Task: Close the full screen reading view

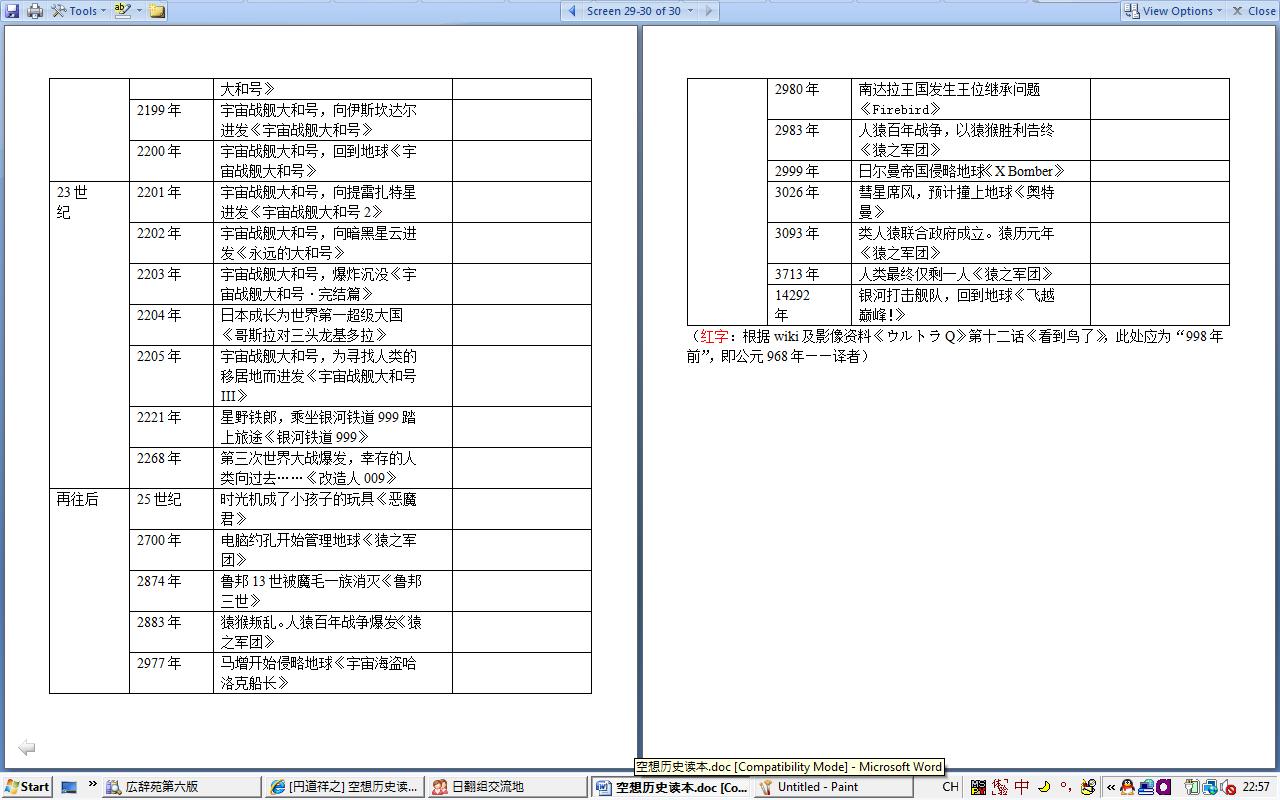Action: pyautogui.click(x=1254, y=11)
